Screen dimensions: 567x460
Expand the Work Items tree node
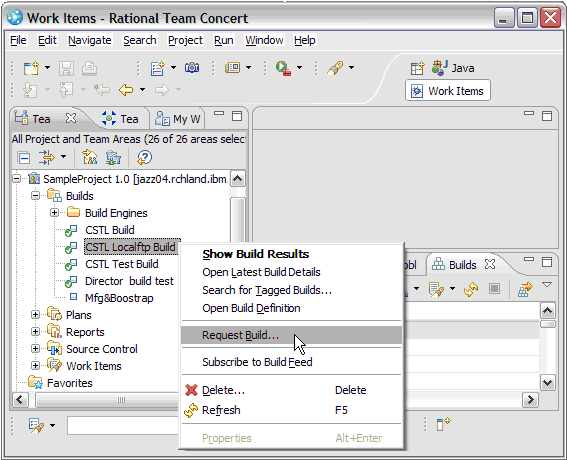pyautogui.click(x=35, y=366)
